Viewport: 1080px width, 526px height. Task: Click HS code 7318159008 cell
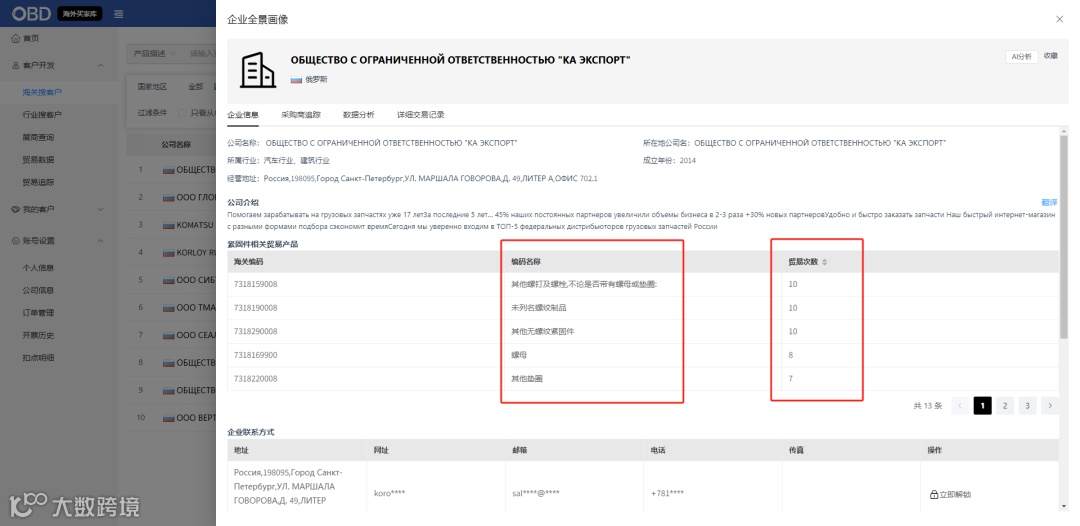coord(256,284)
